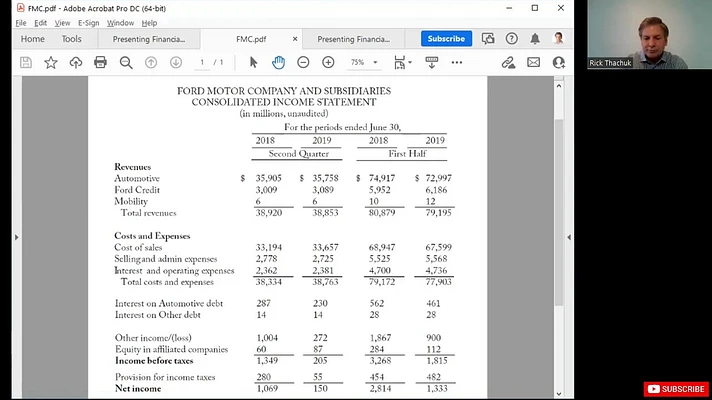This screenshot has height=400, width=712.
Task: Click the Second Quarter column heading
Action: (x=298, y=154)
